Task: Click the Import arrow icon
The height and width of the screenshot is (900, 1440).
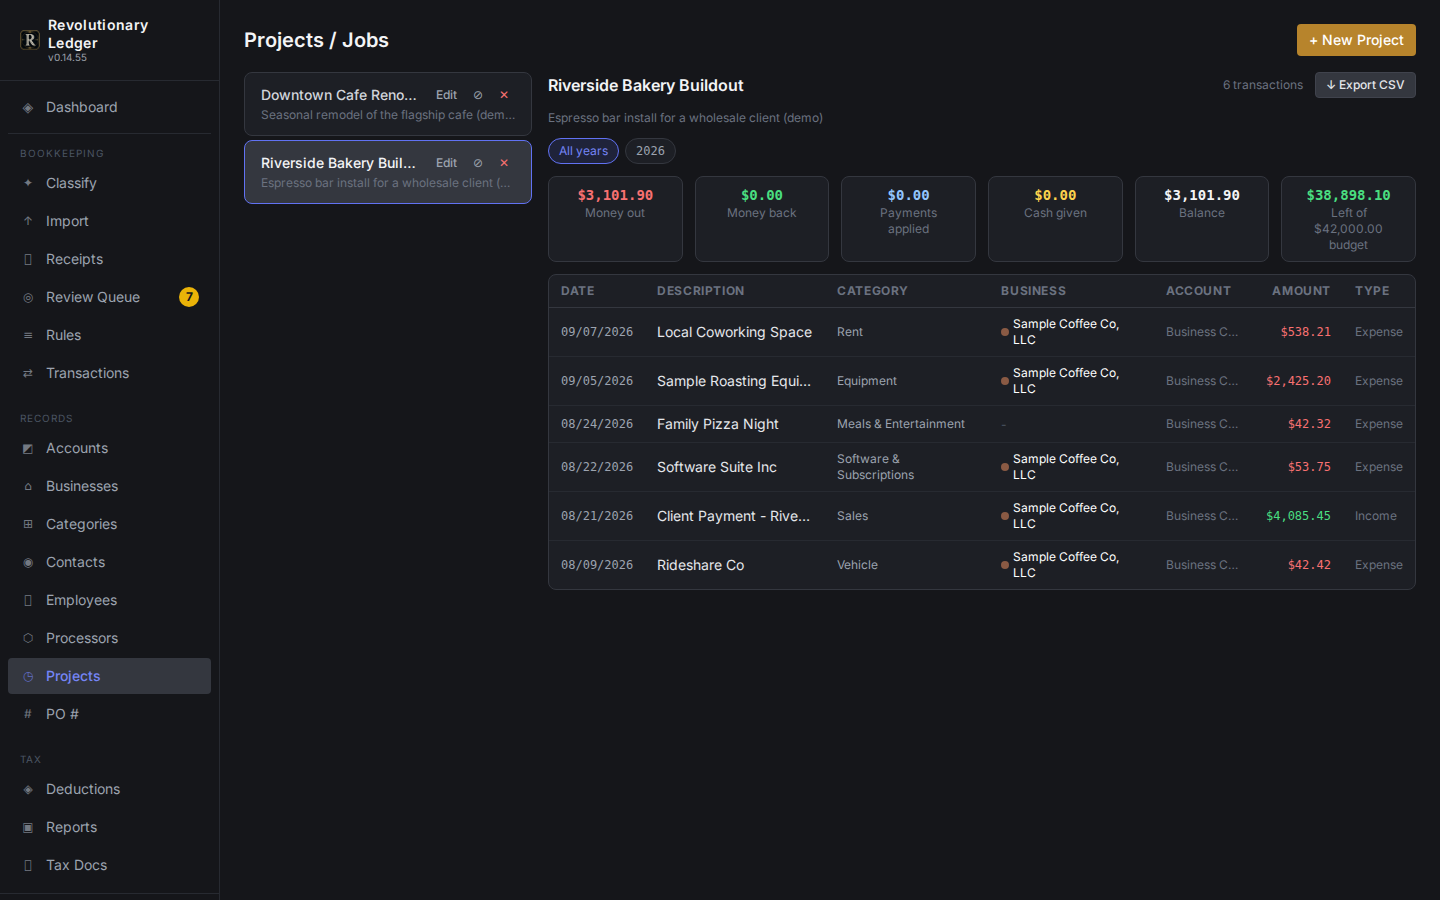Action: [28, 222]
